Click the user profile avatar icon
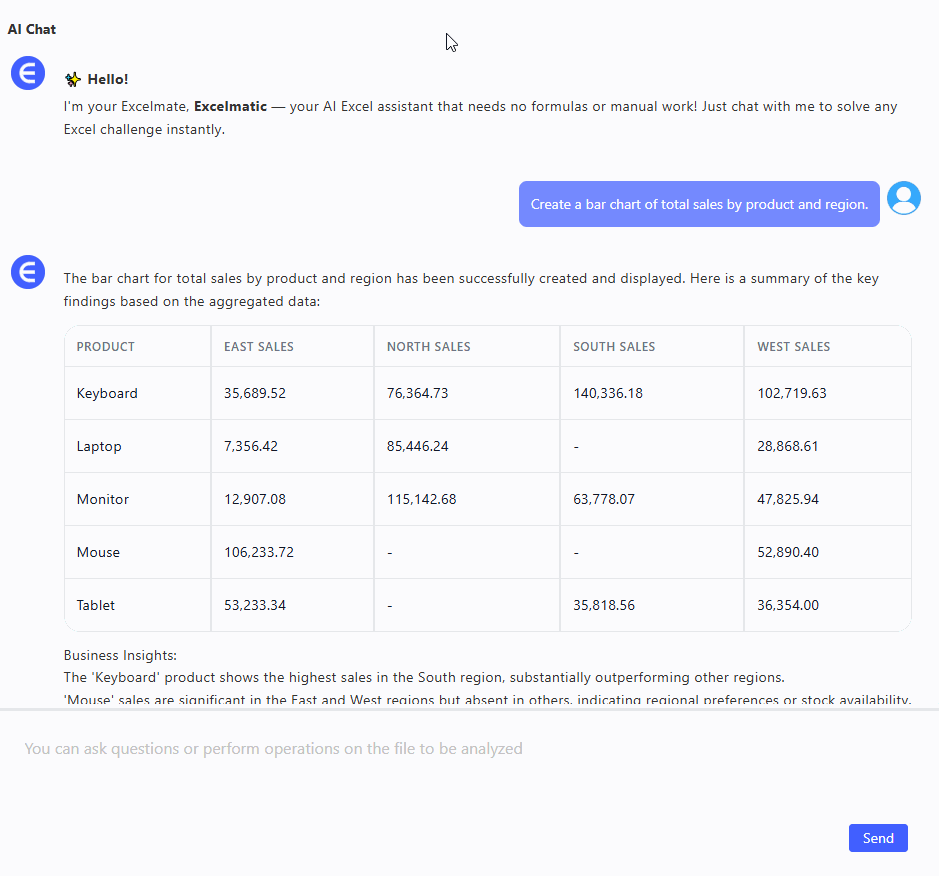 pyautogui.click(x=904, y=199)
